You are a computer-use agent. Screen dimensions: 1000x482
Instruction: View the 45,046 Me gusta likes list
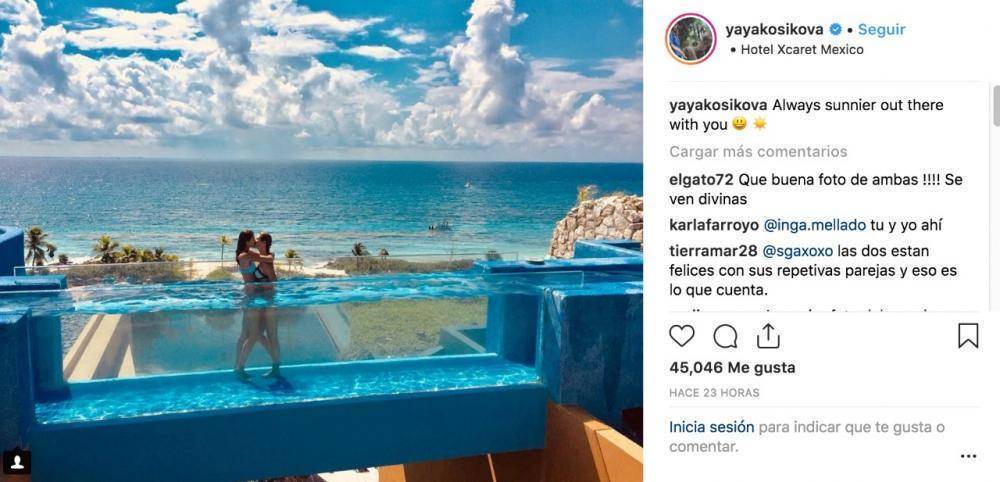(732, 368)
